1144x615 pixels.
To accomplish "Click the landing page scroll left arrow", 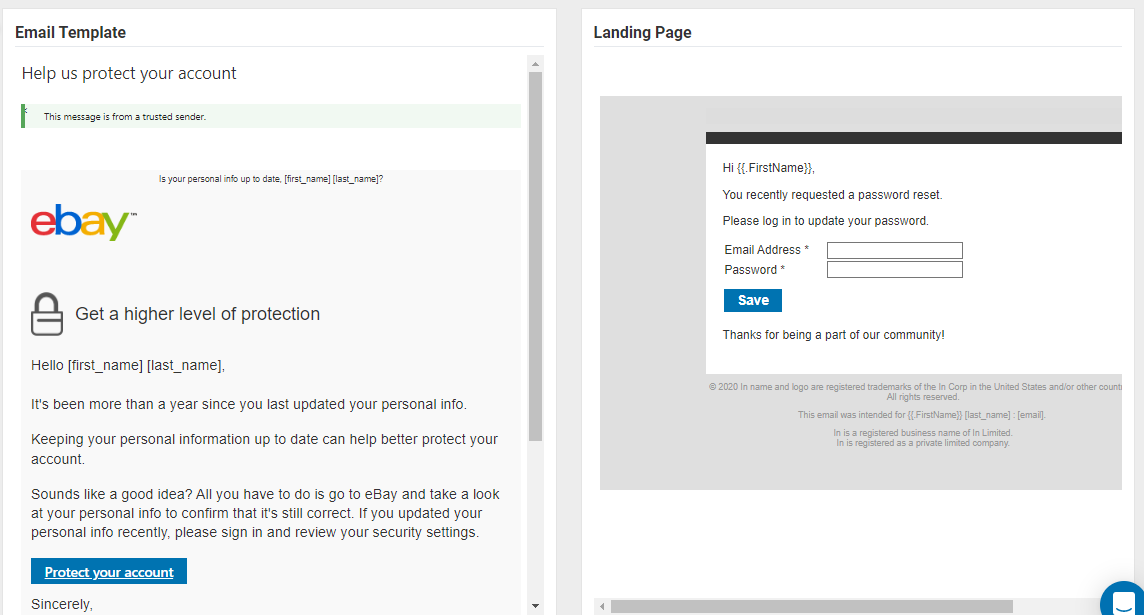I will pyautogui.click(x=602, y=606).
